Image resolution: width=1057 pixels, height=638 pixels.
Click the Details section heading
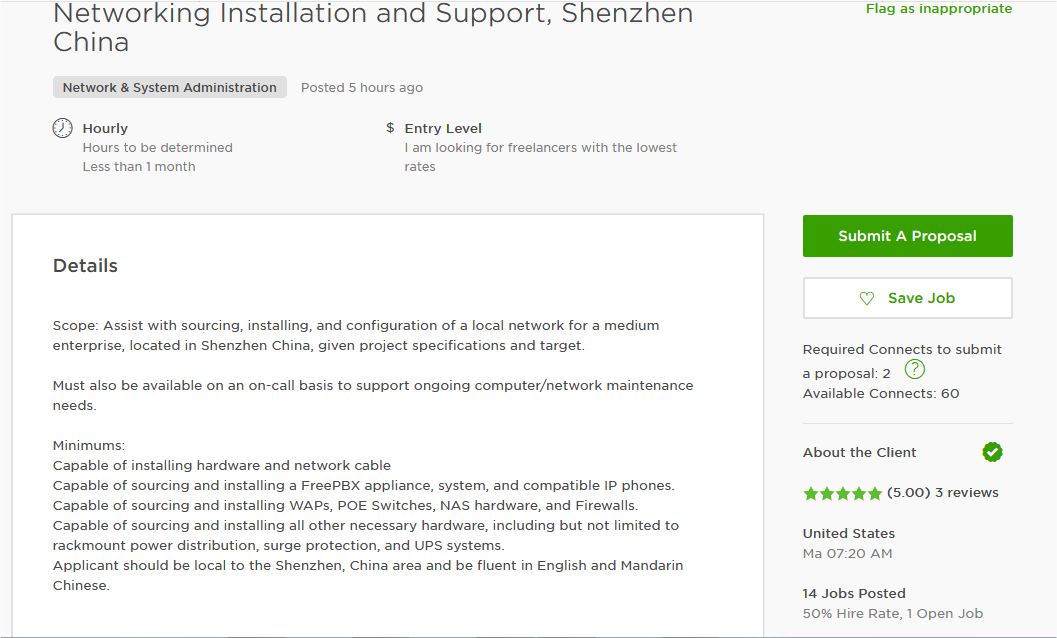pyautogui.click(x=85, y=266)
